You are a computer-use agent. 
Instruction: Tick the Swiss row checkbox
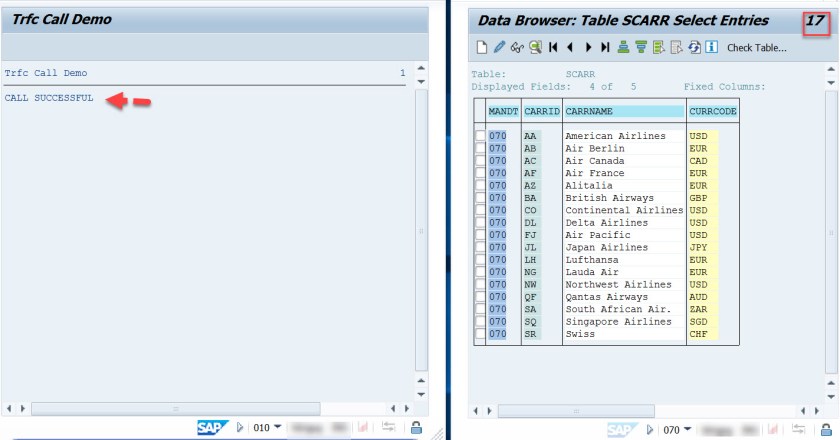point(480,334)
